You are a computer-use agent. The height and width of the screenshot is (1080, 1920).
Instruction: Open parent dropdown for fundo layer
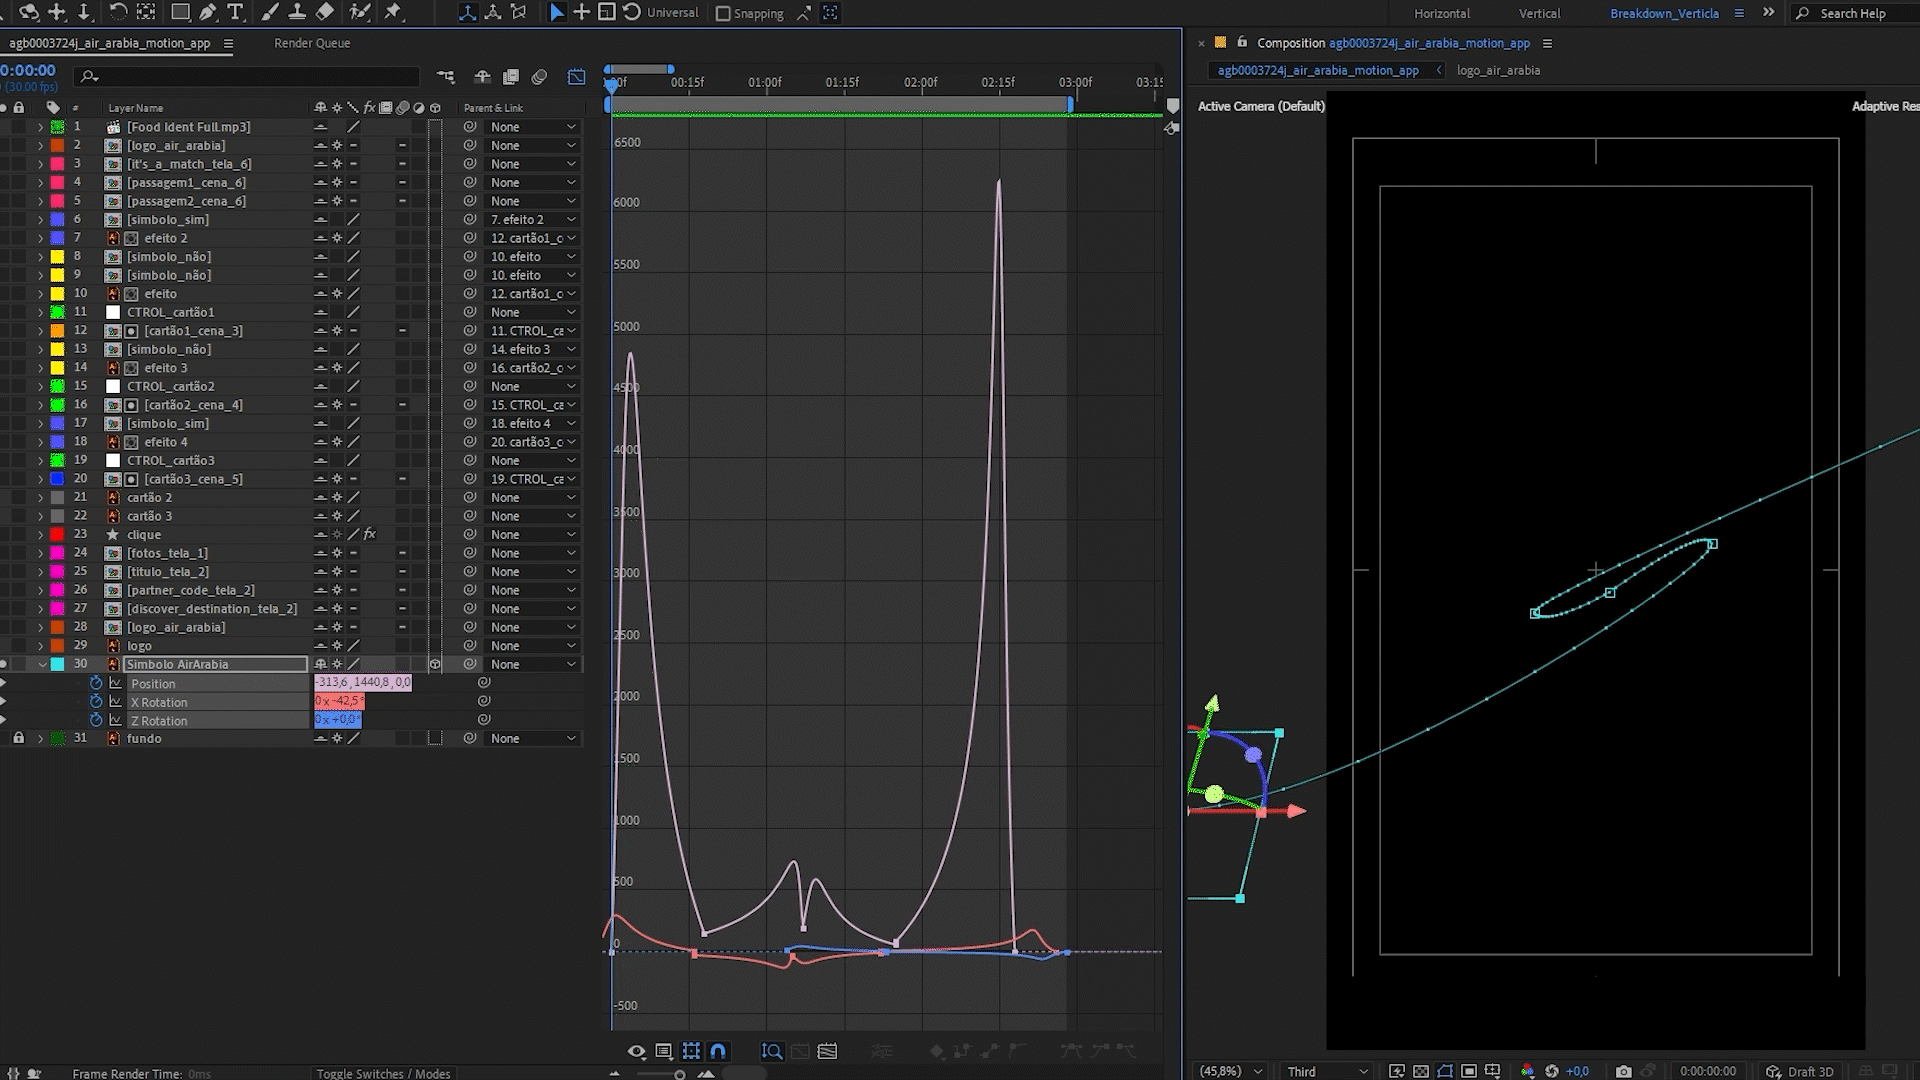click(533, 739)
